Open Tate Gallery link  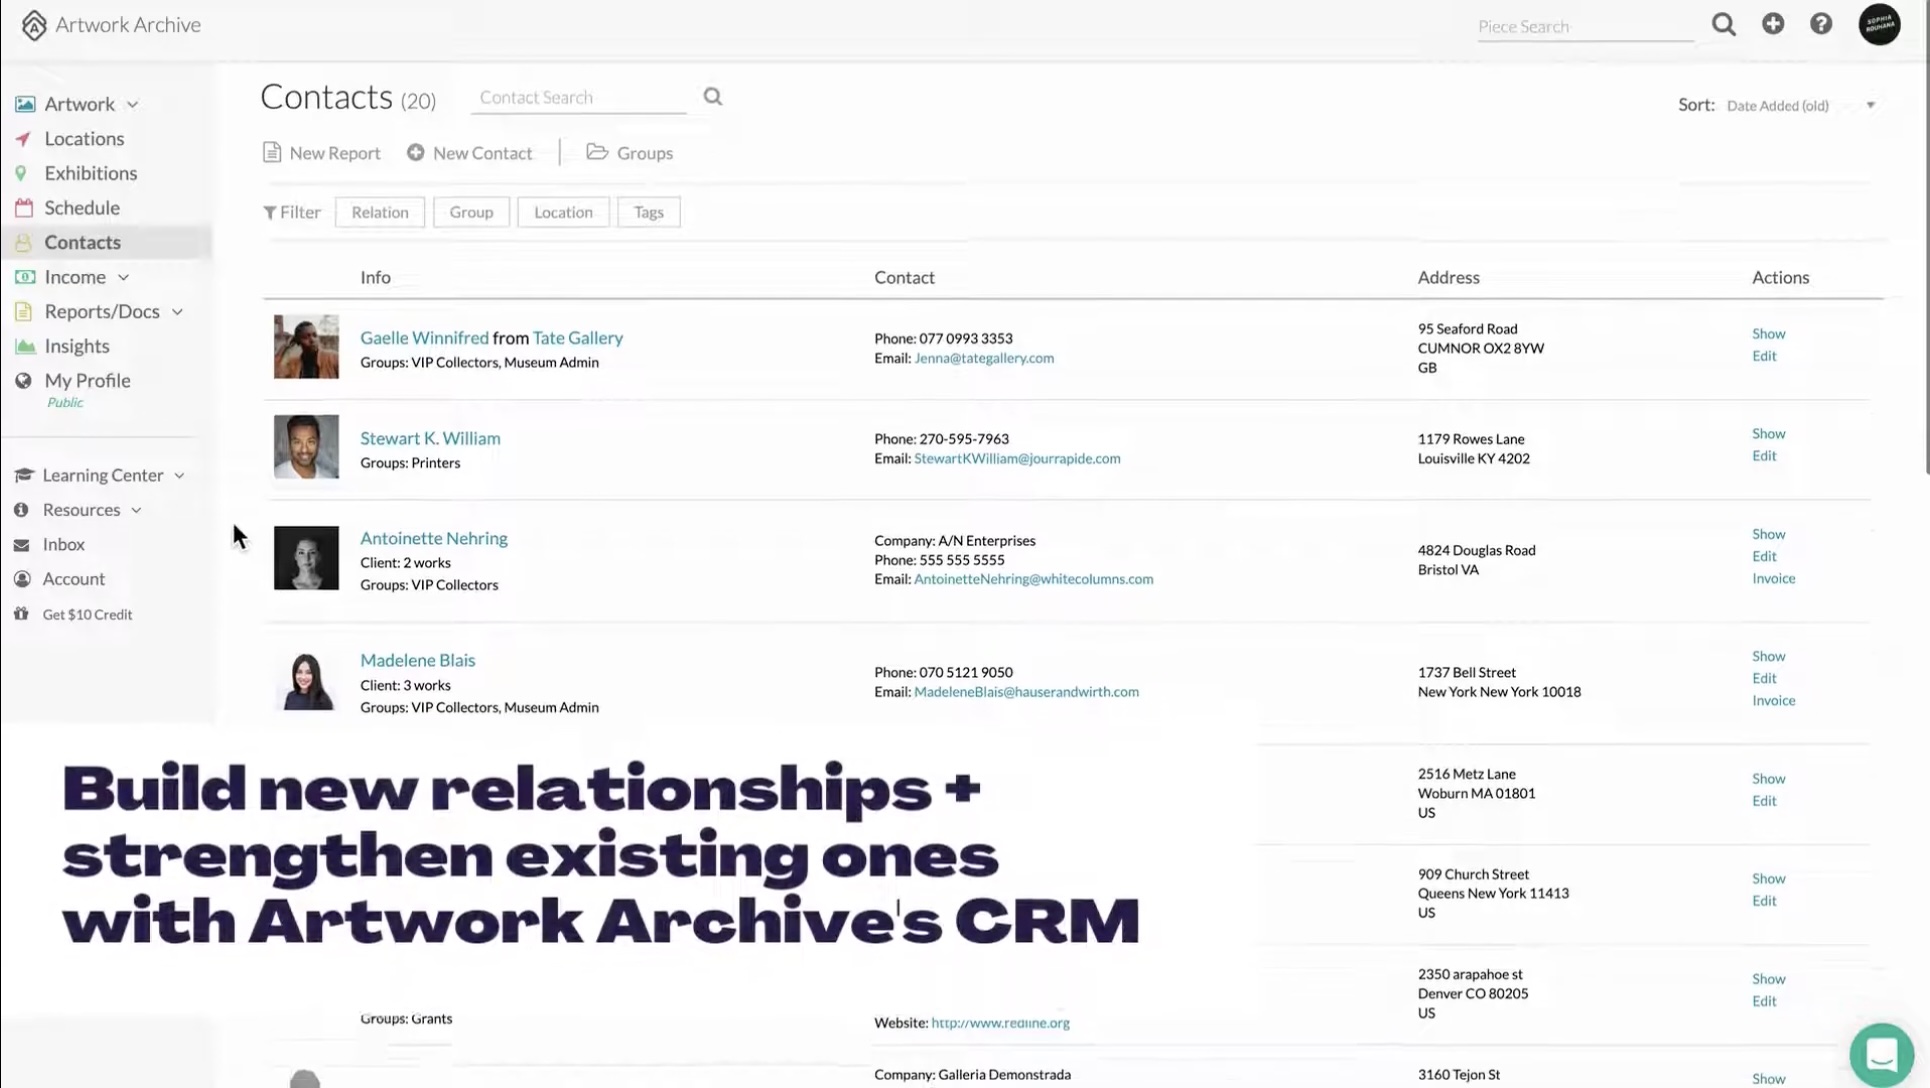pos(578,338)
